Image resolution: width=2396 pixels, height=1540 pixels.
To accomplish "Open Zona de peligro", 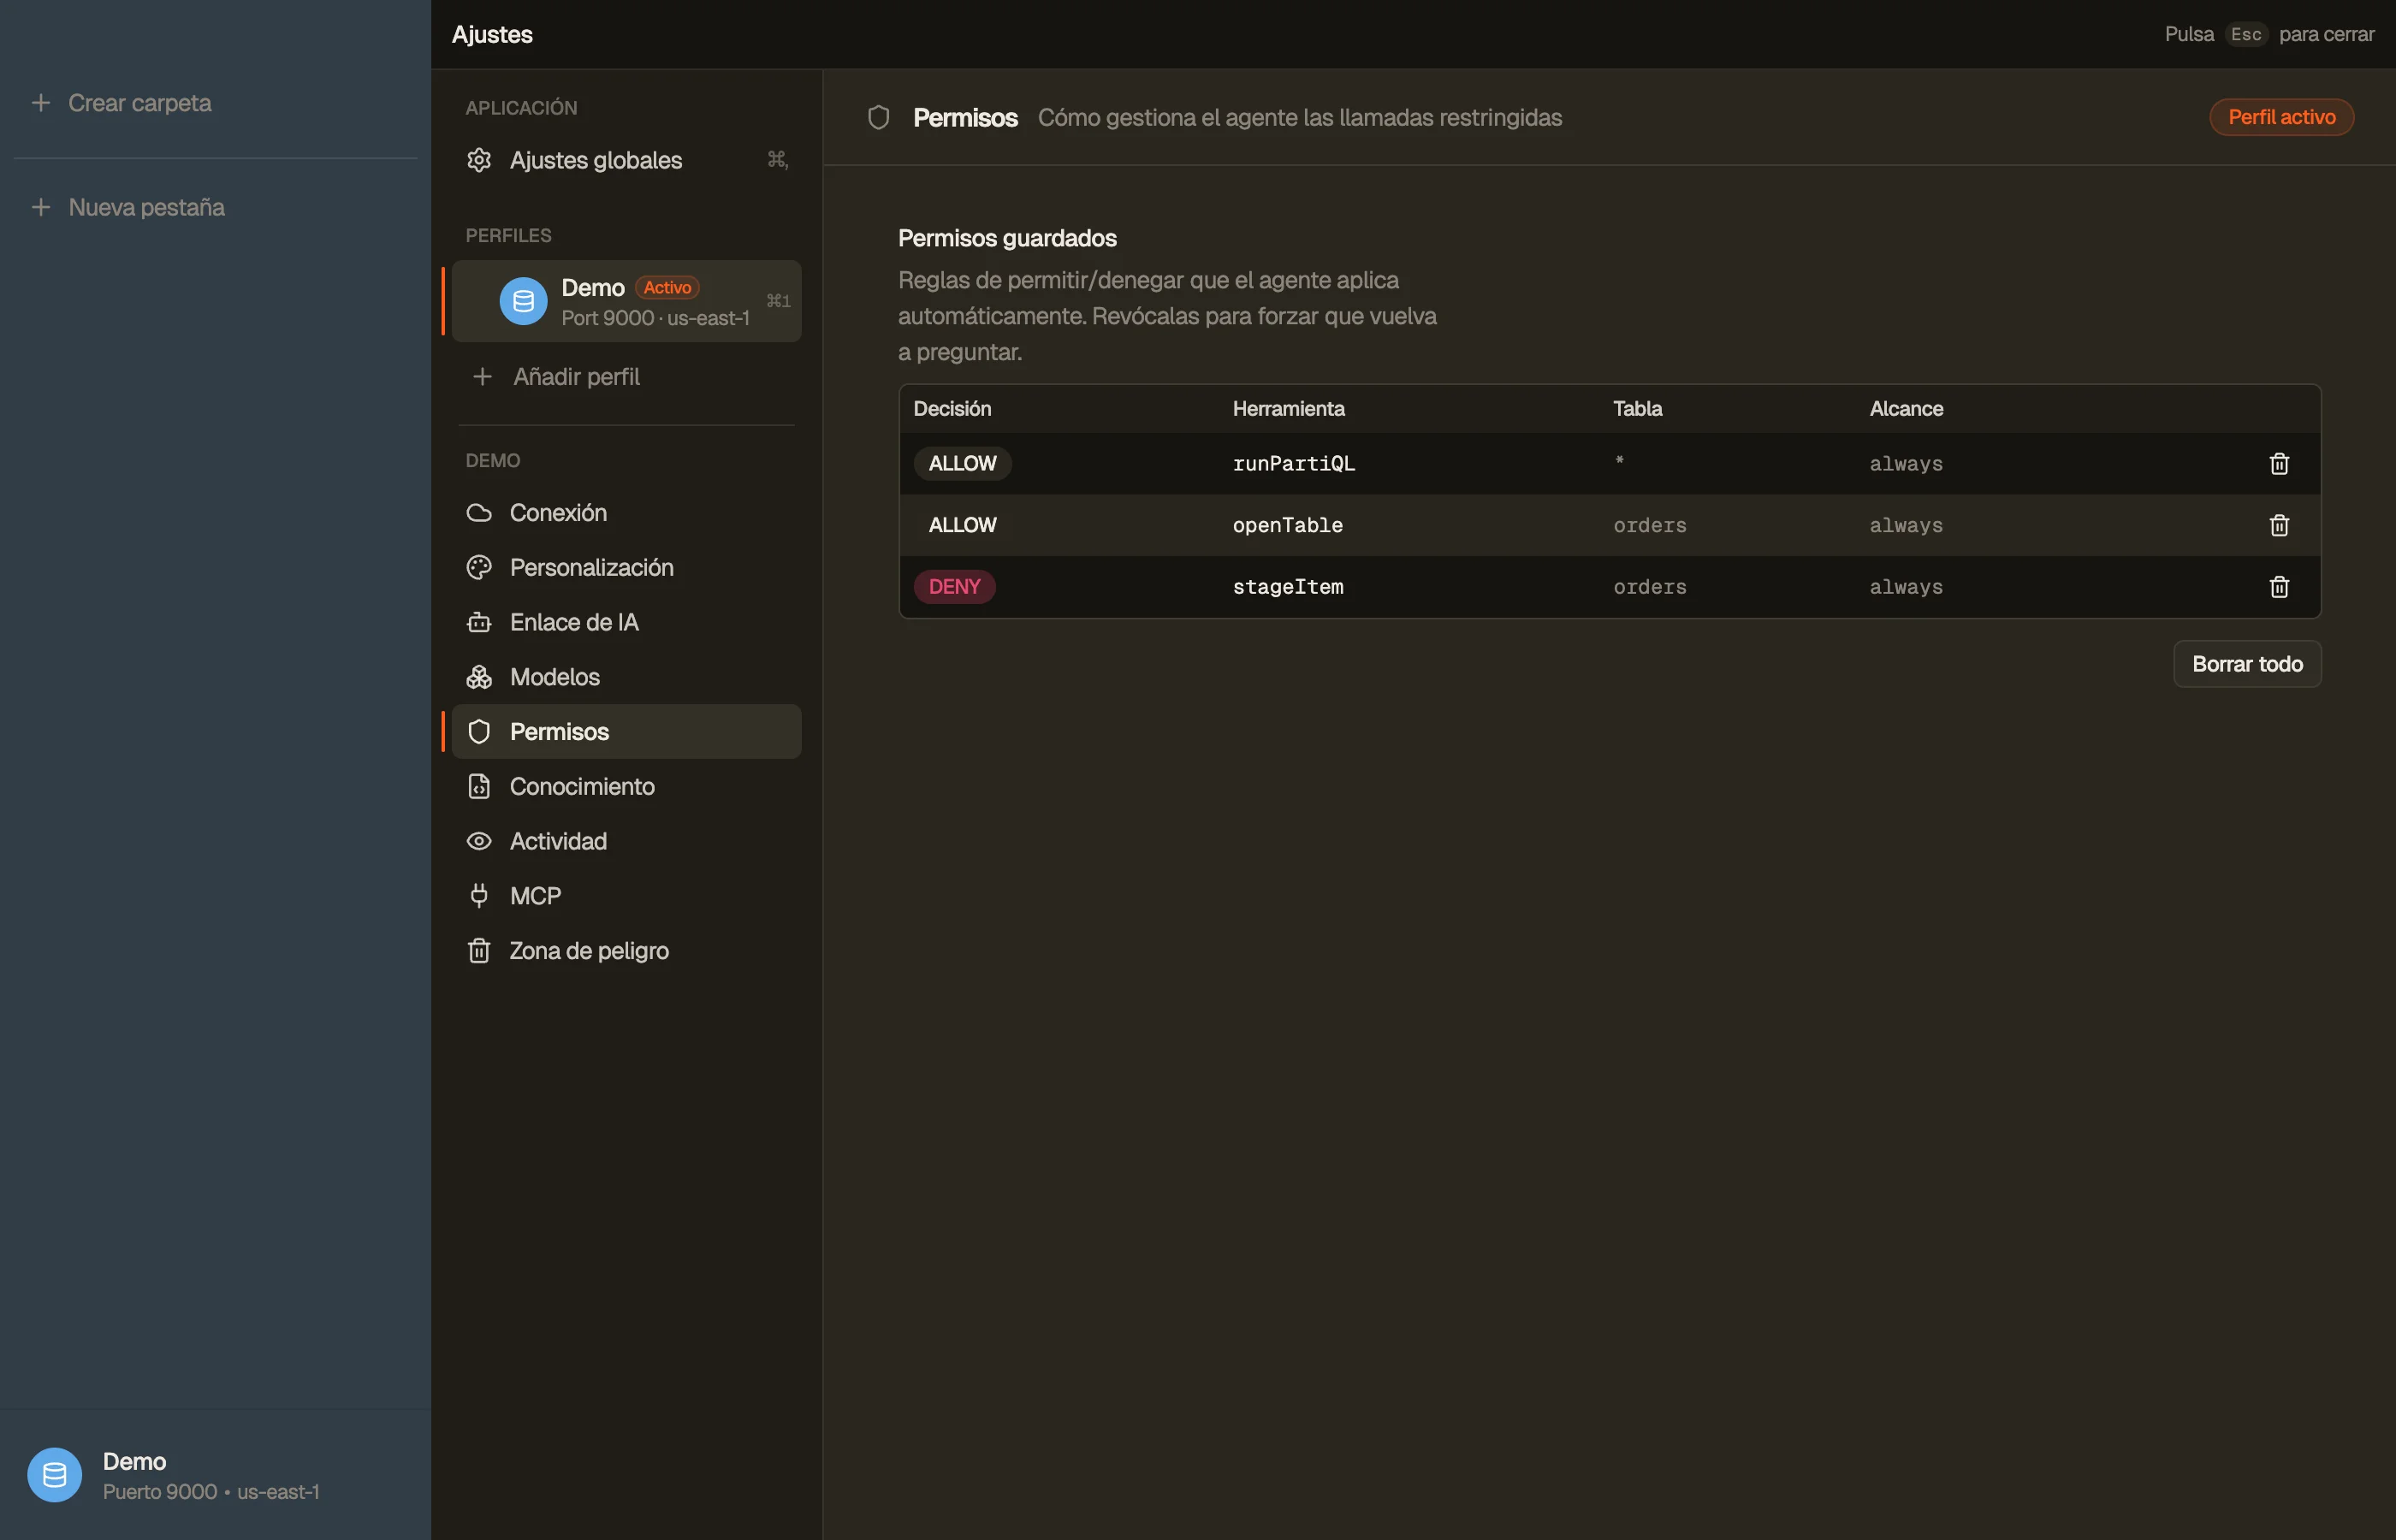I will (627, 951).
